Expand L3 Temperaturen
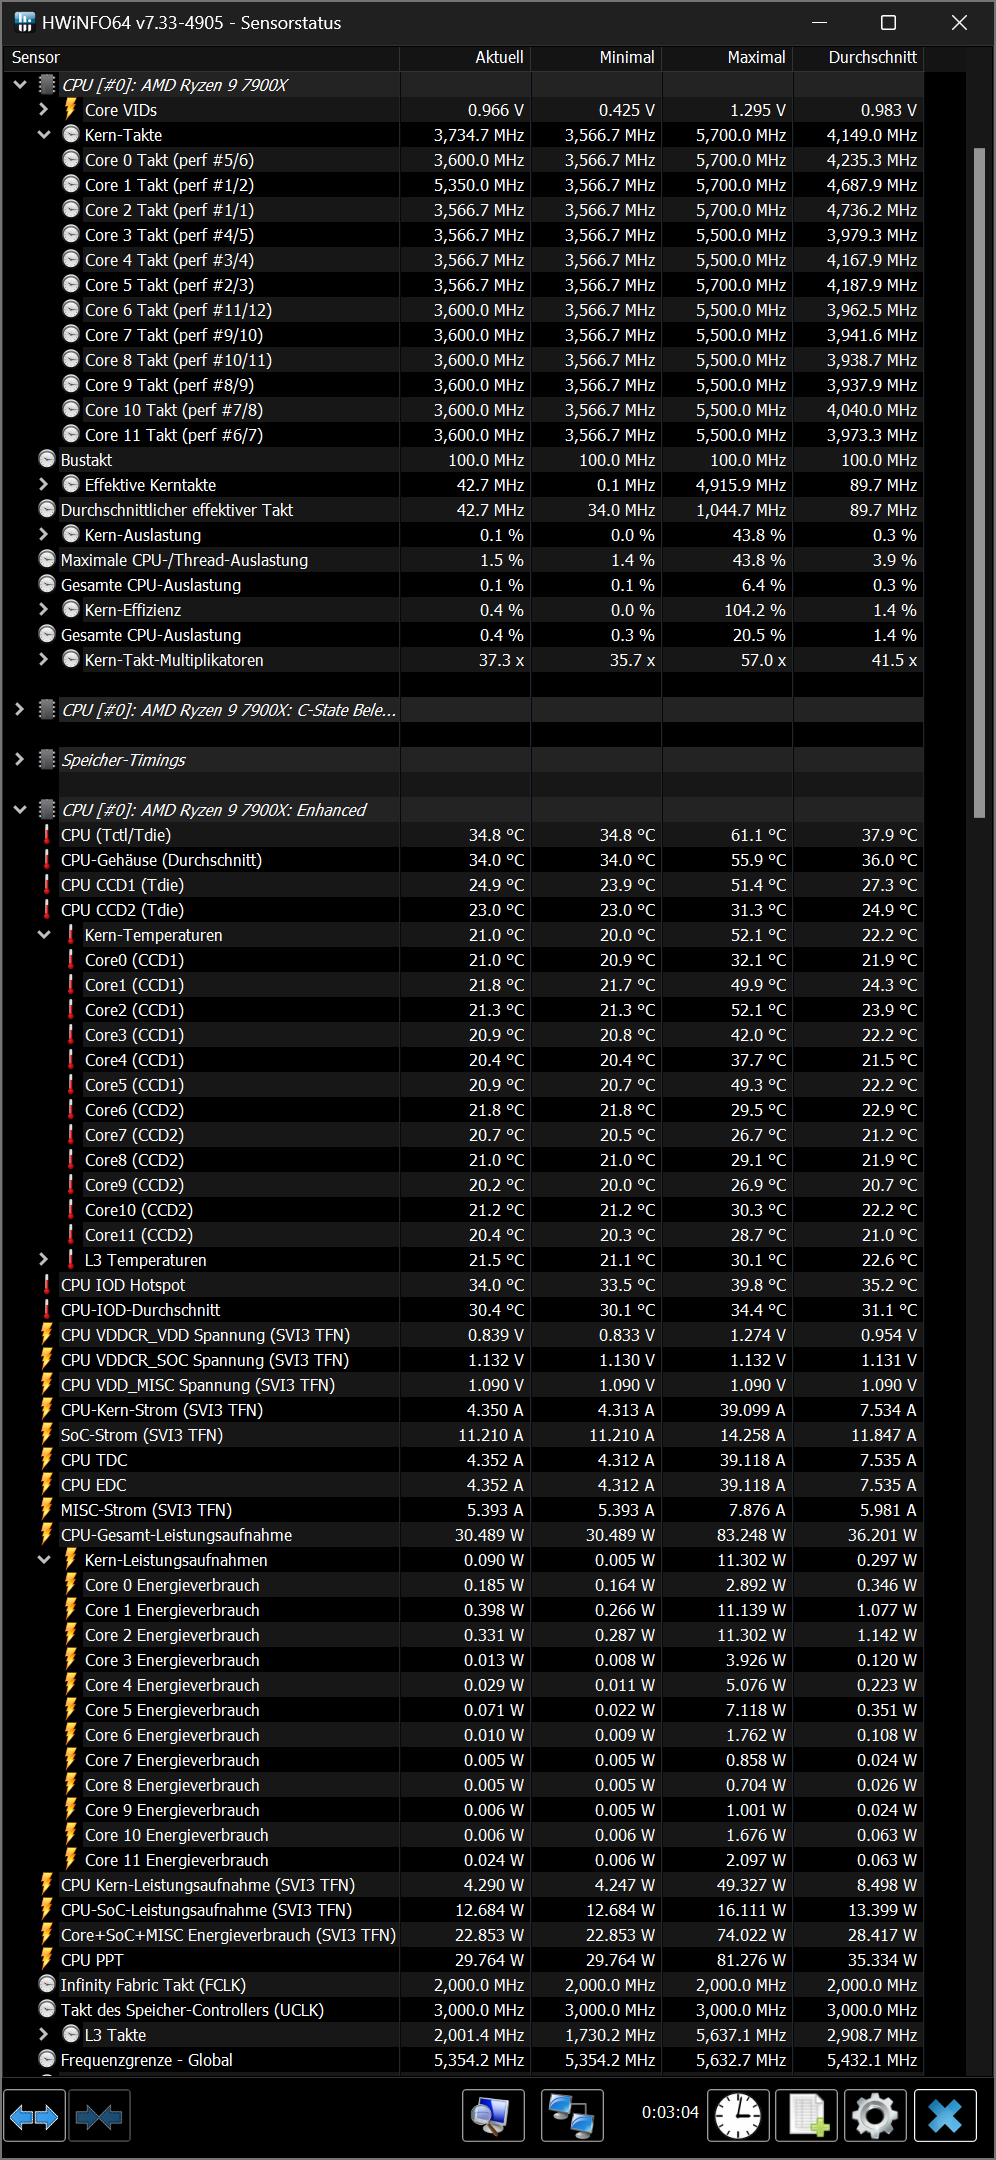Image resolution: width=996 pixels, height=2160 pixels. [44, 1260]
